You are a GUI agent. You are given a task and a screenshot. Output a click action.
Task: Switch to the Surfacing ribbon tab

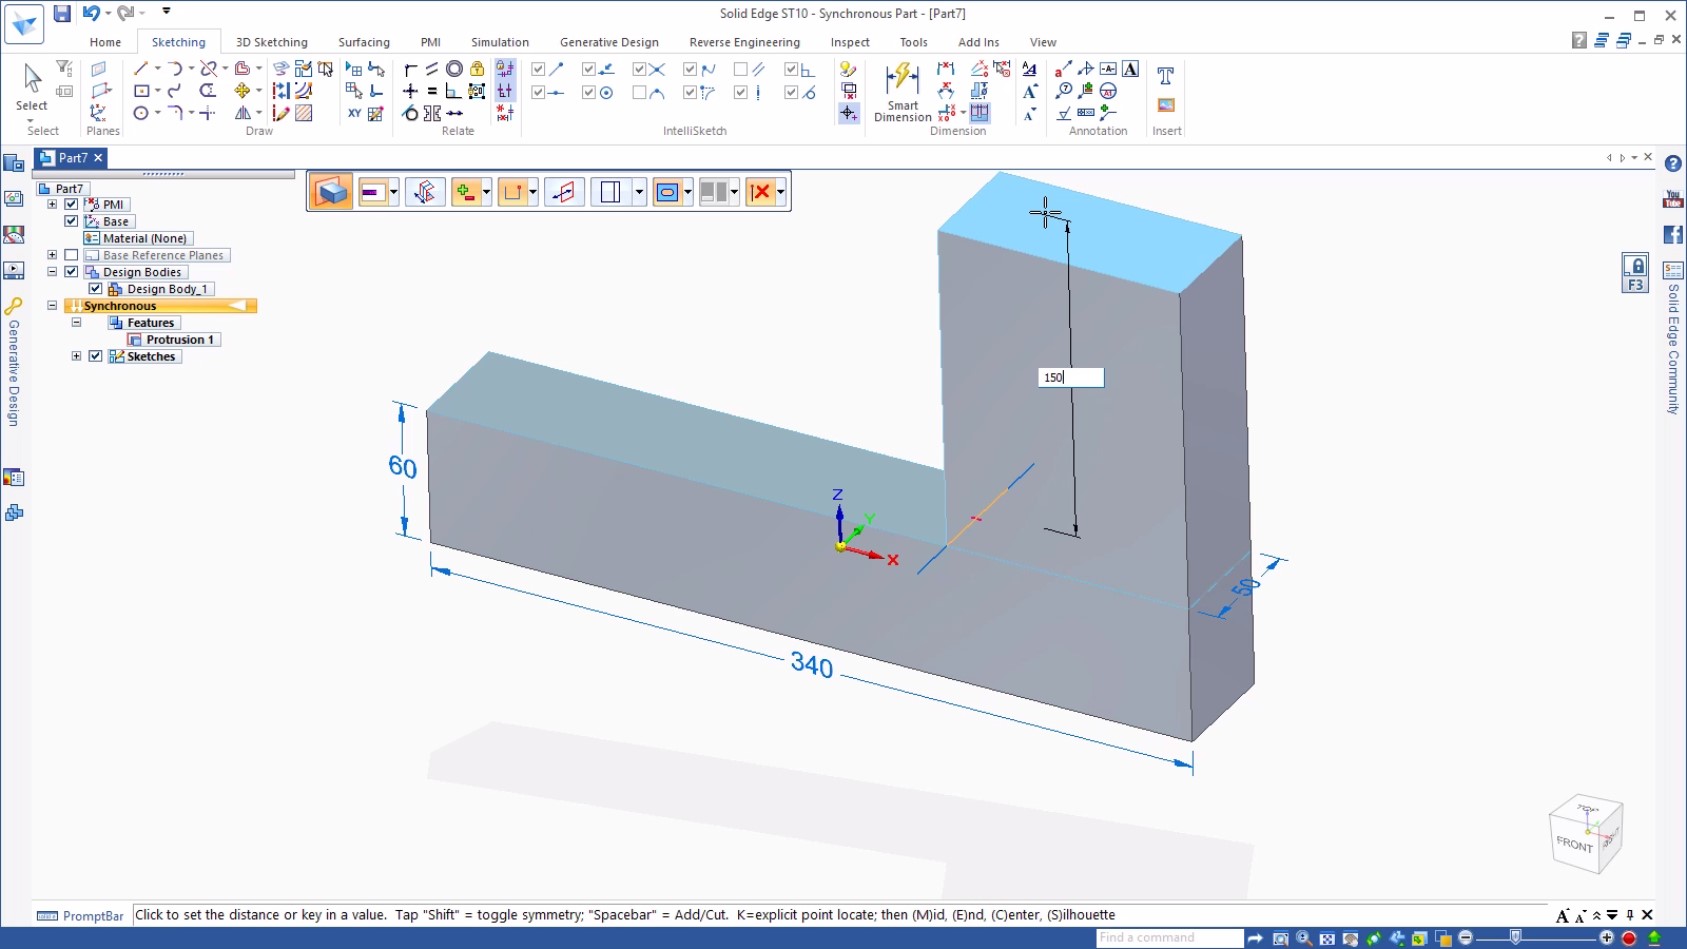tap(364, 42)
